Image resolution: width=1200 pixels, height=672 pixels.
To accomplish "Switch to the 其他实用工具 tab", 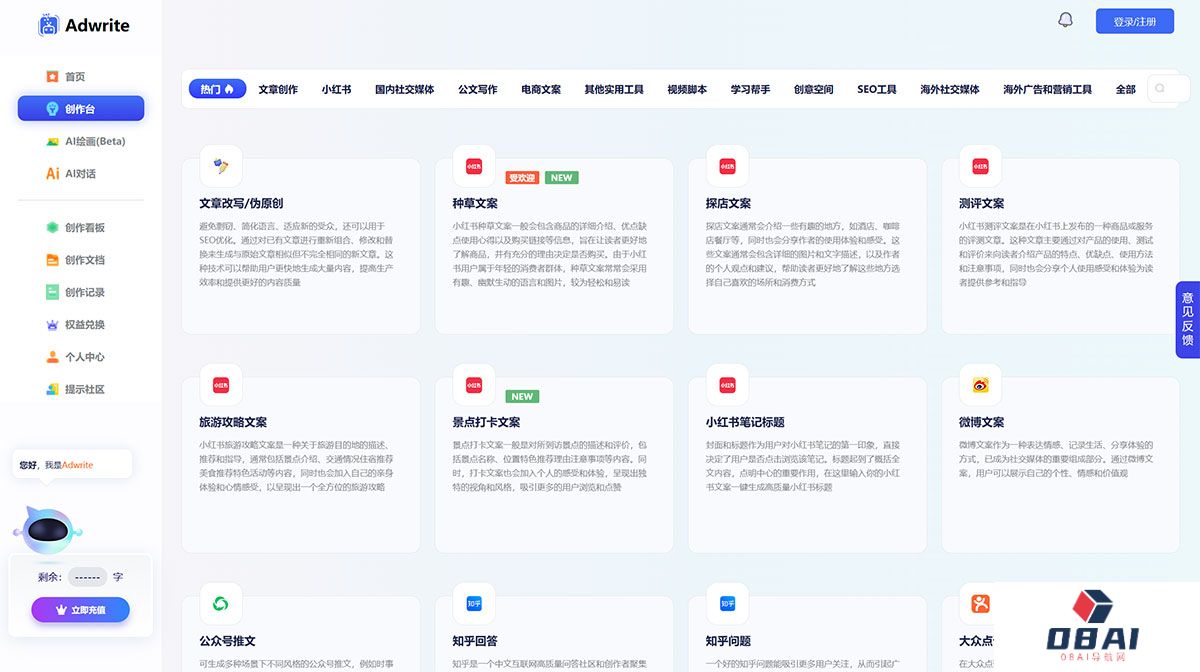I will [614, 90].
